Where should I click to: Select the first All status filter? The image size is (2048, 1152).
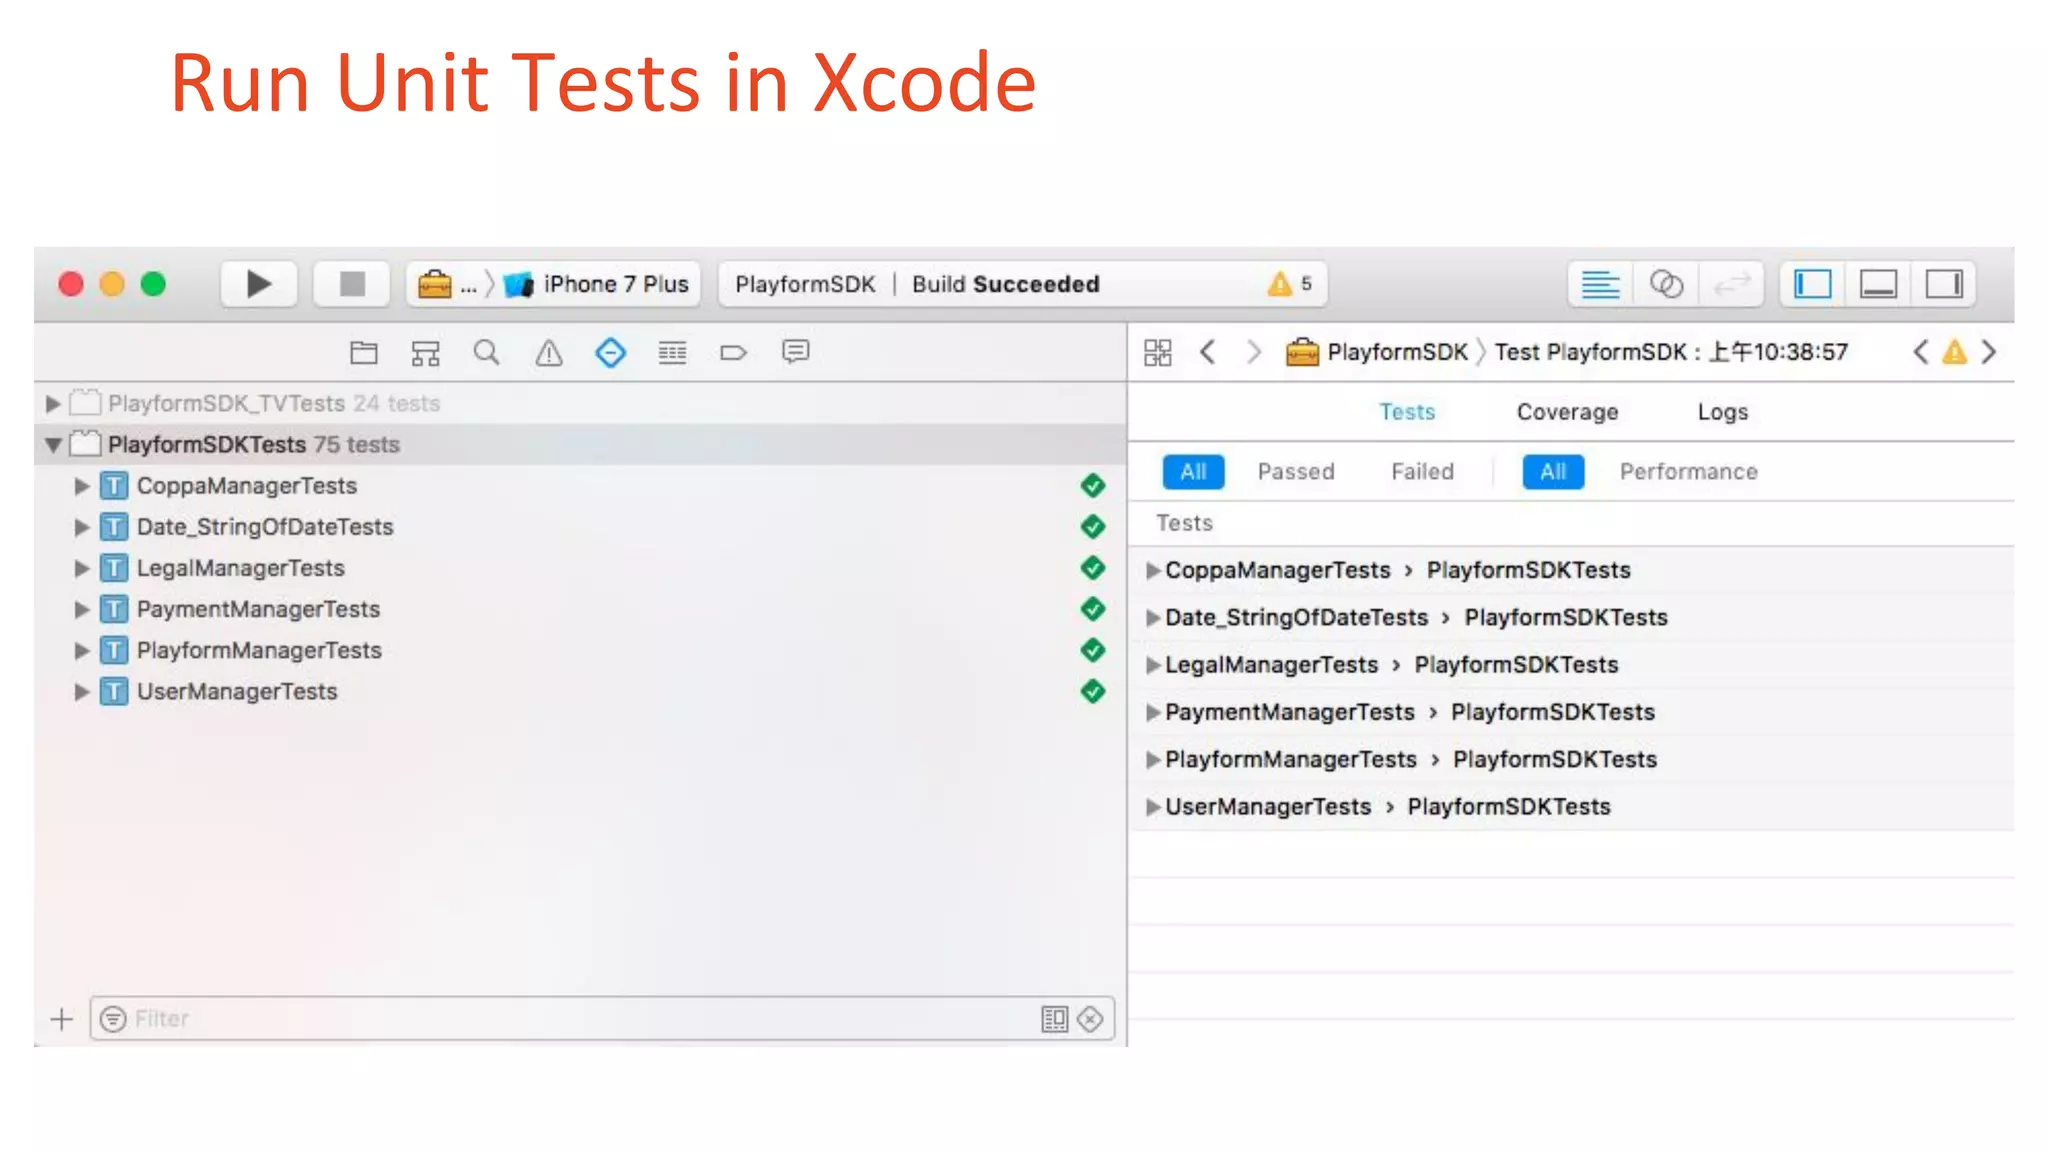point(1193,472)
